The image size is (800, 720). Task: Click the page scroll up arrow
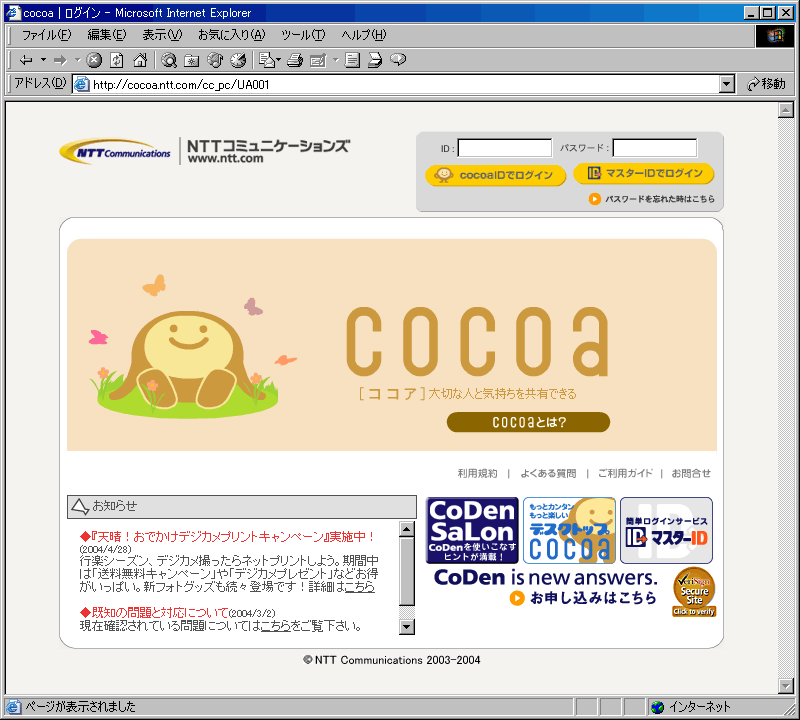coord(786,110)
